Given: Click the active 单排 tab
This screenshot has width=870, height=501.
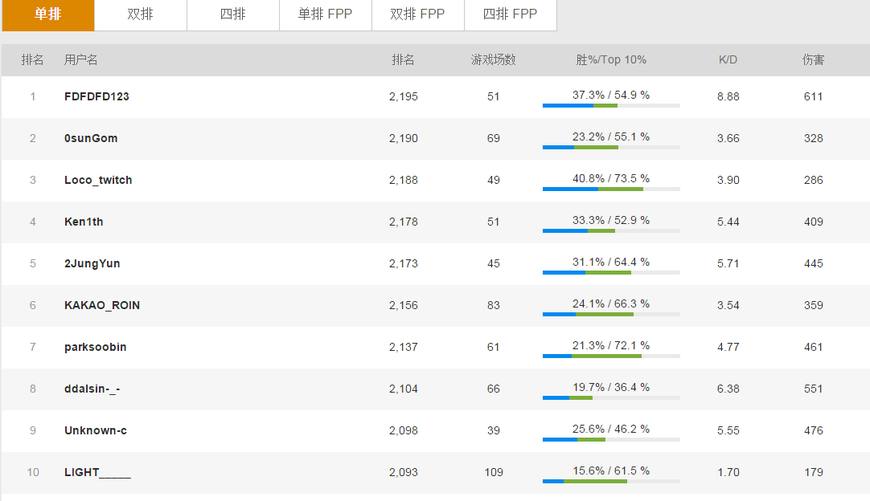Looking at the screenshot, I should coord(48,14).
